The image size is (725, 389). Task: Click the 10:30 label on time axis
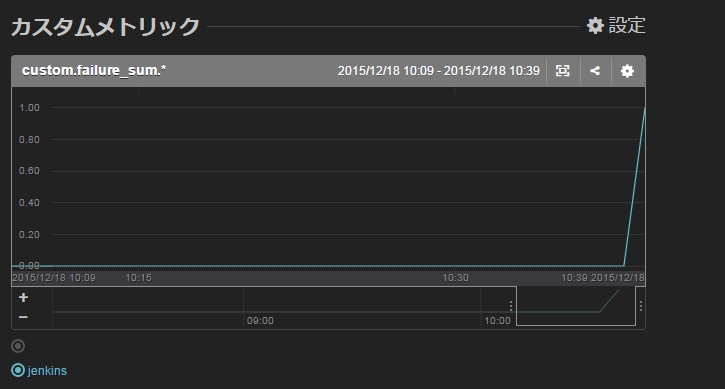coord(455,278)
